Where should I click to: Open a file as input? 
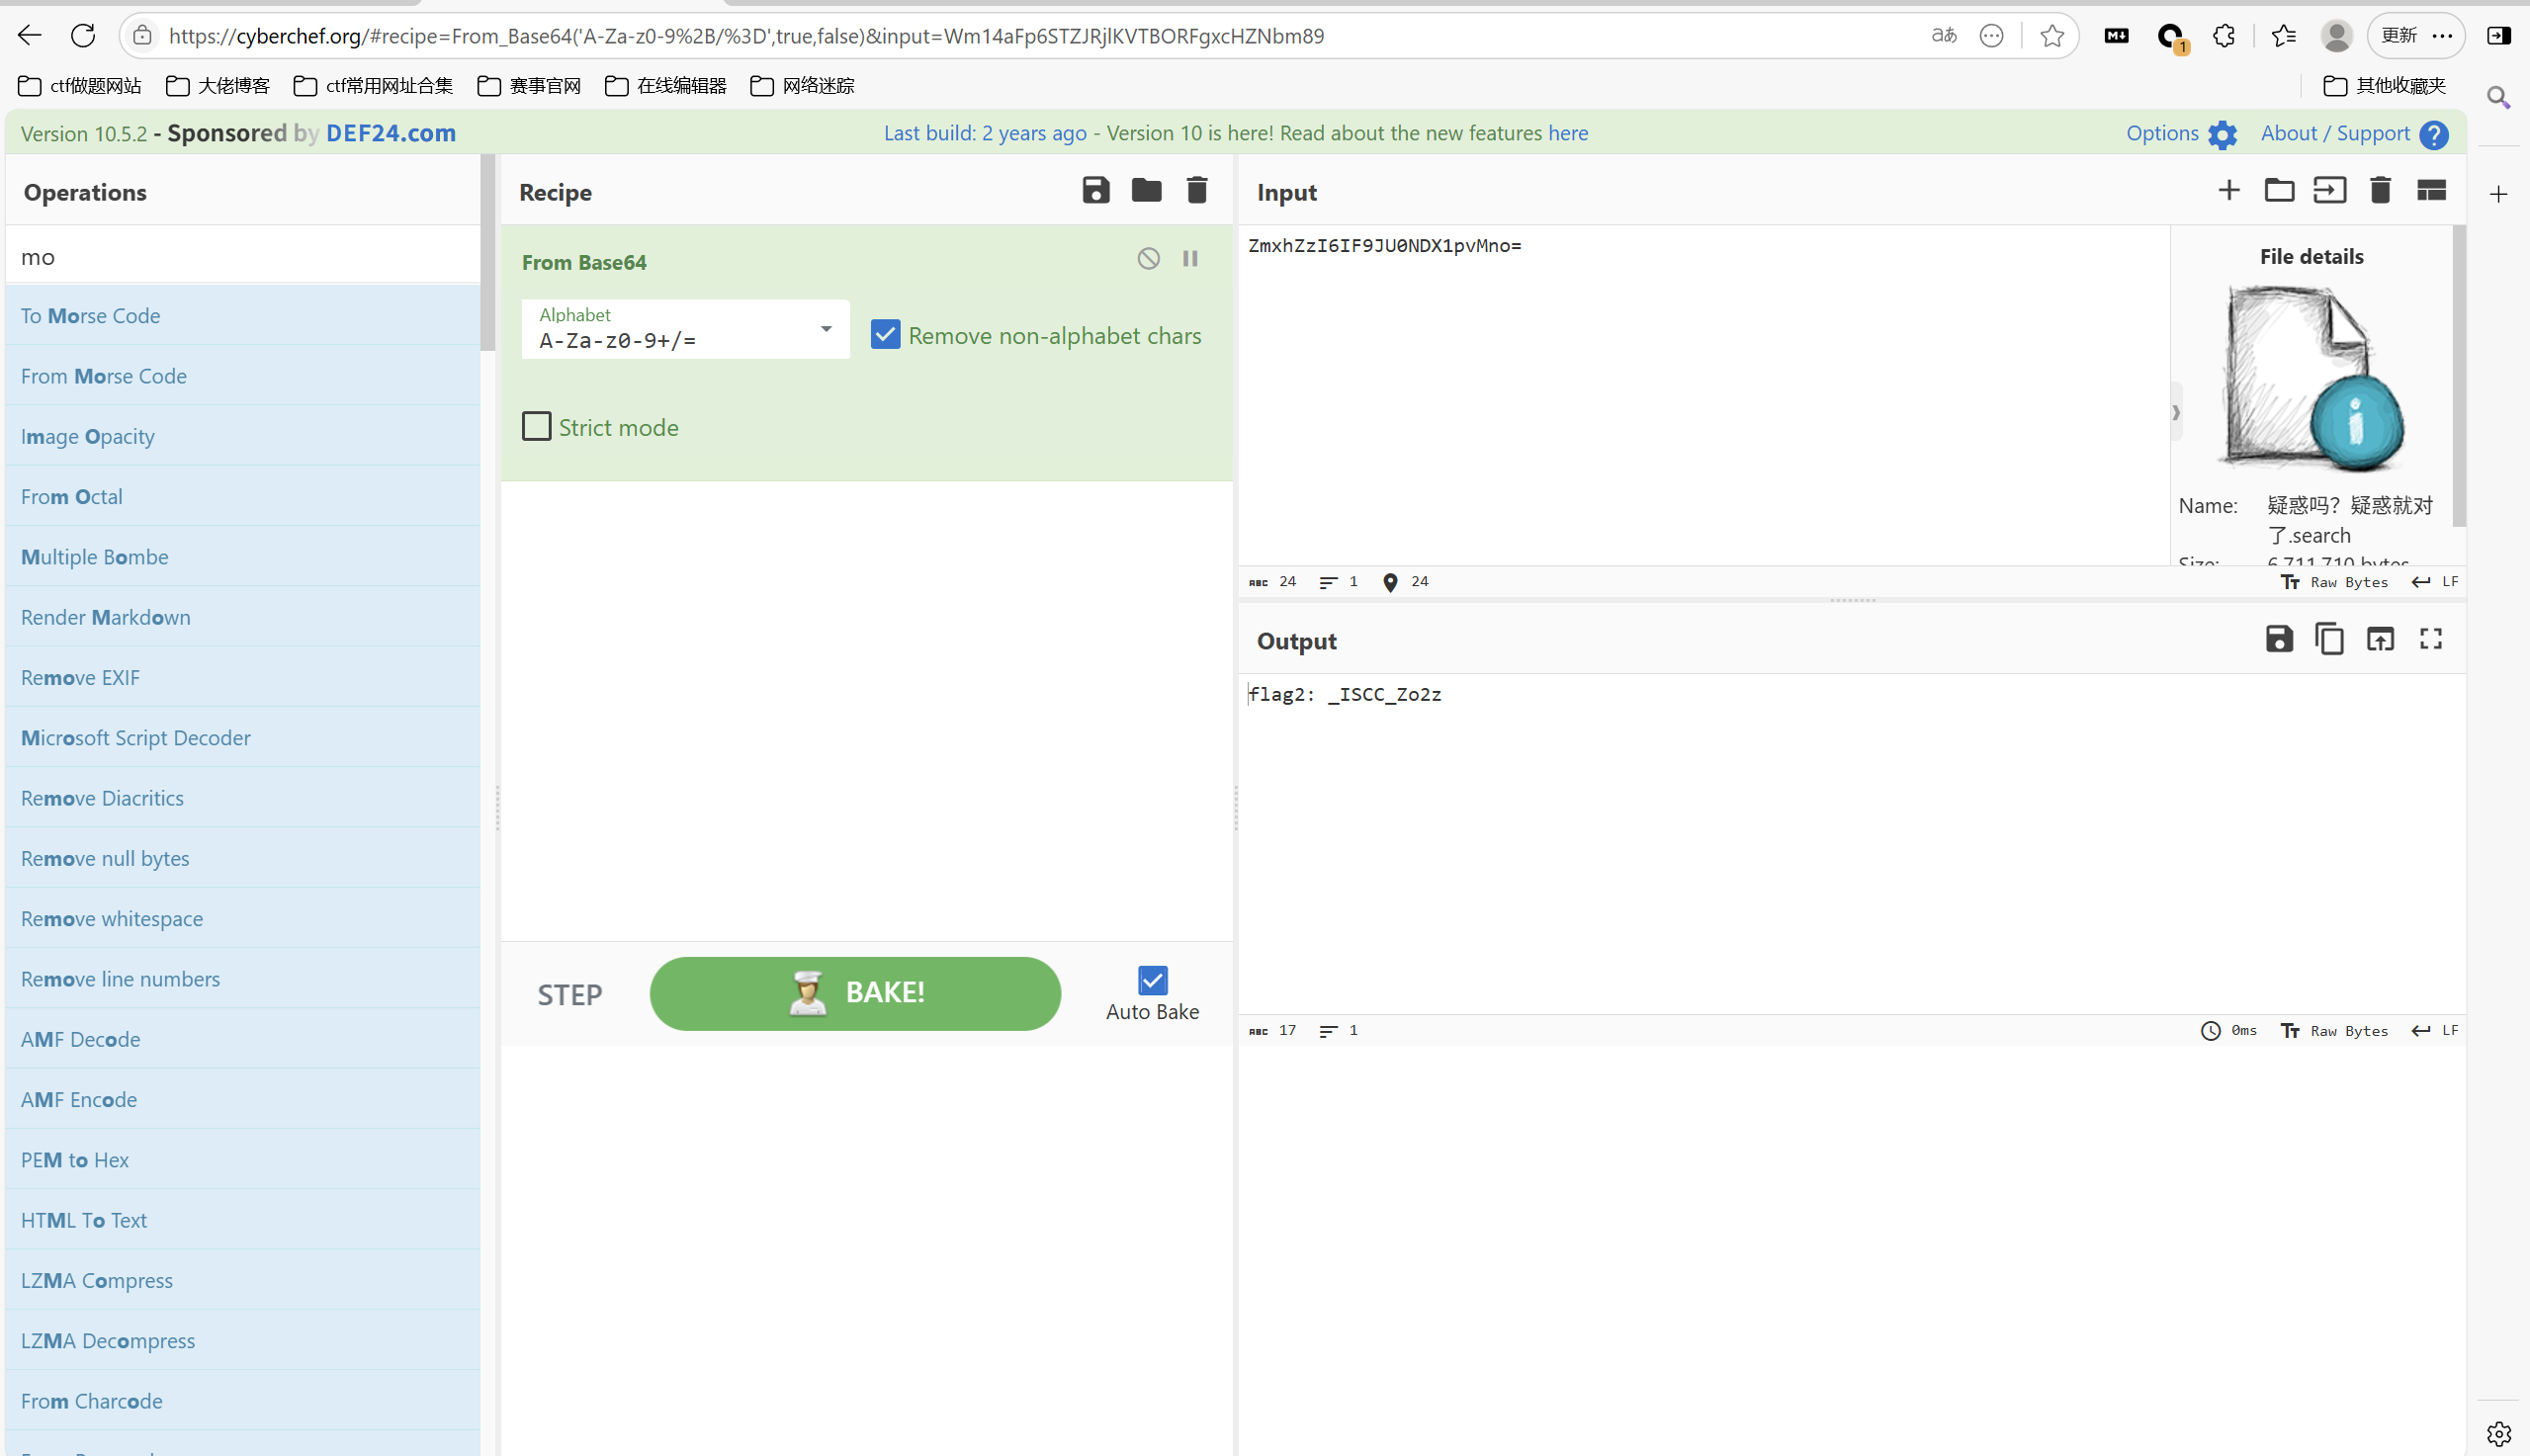[2329, 190]
